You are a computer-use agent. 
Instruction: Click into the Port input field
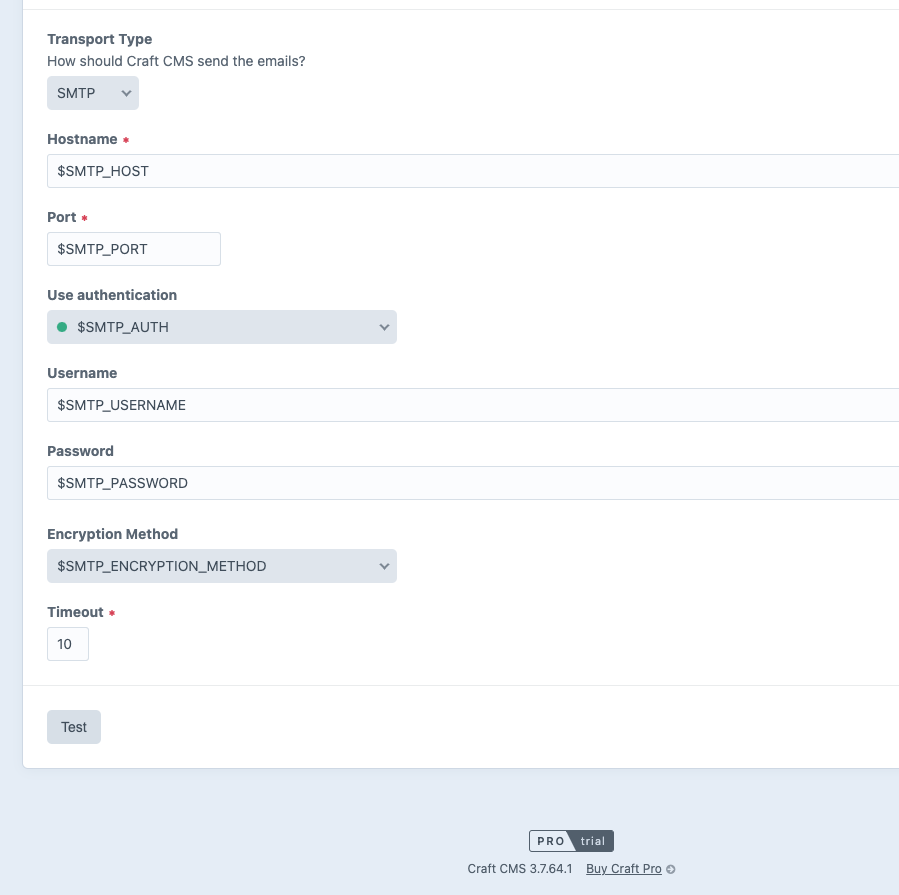click(x=134, y=248)
